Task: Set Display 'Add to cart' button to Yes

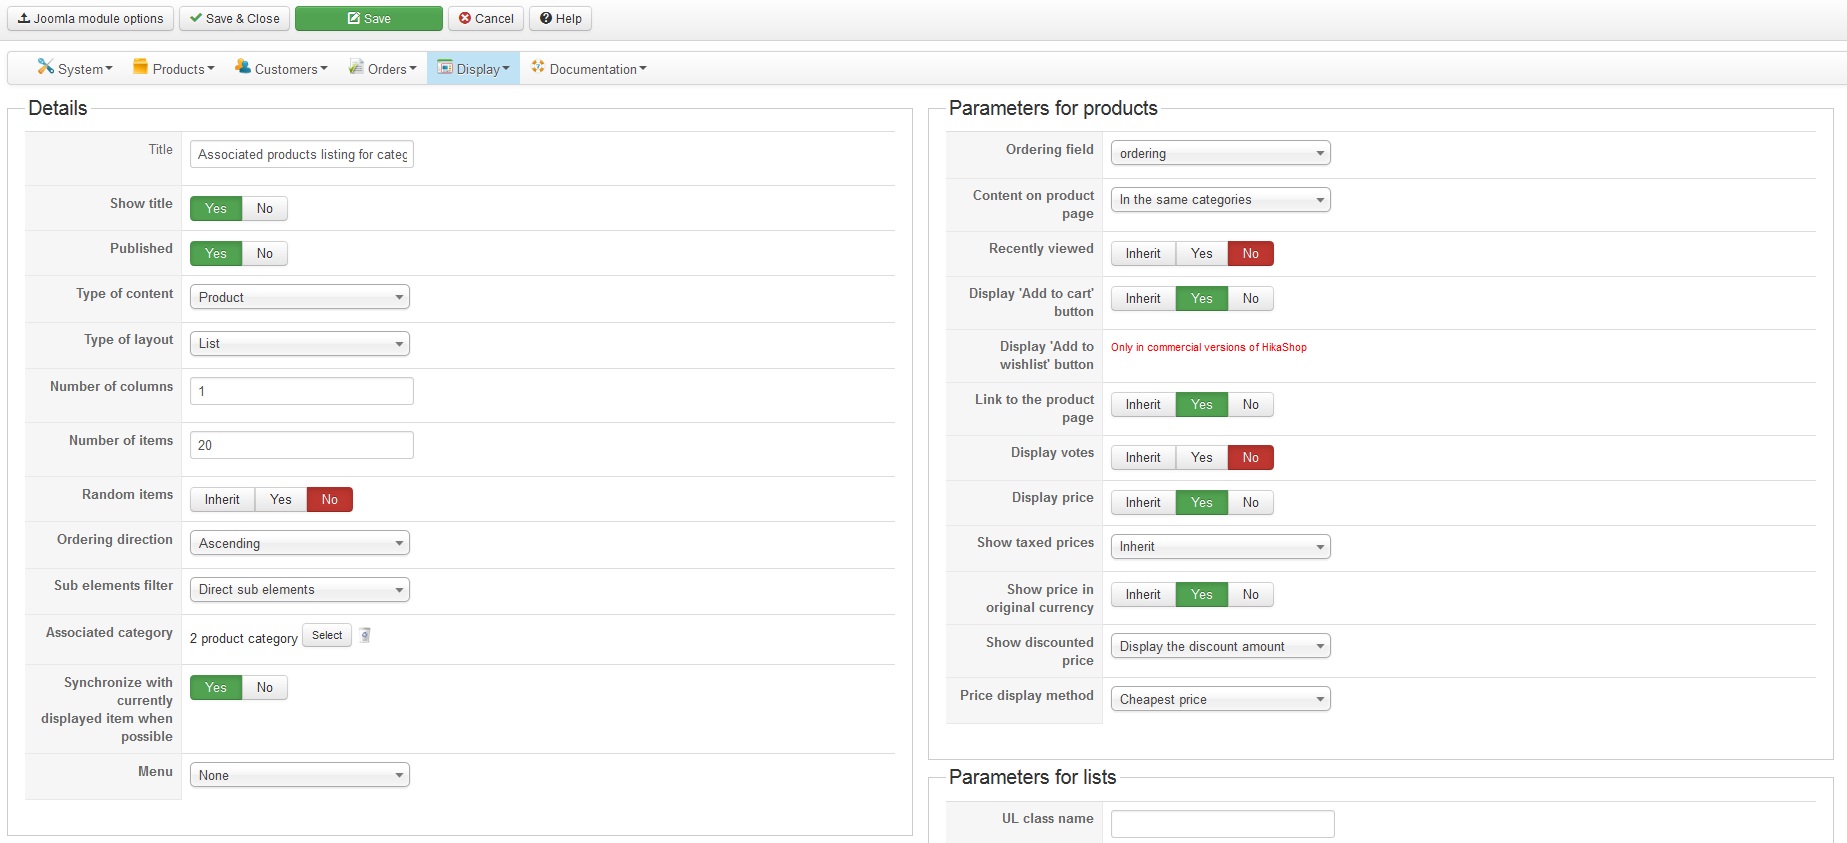Action: [1202, 298]
